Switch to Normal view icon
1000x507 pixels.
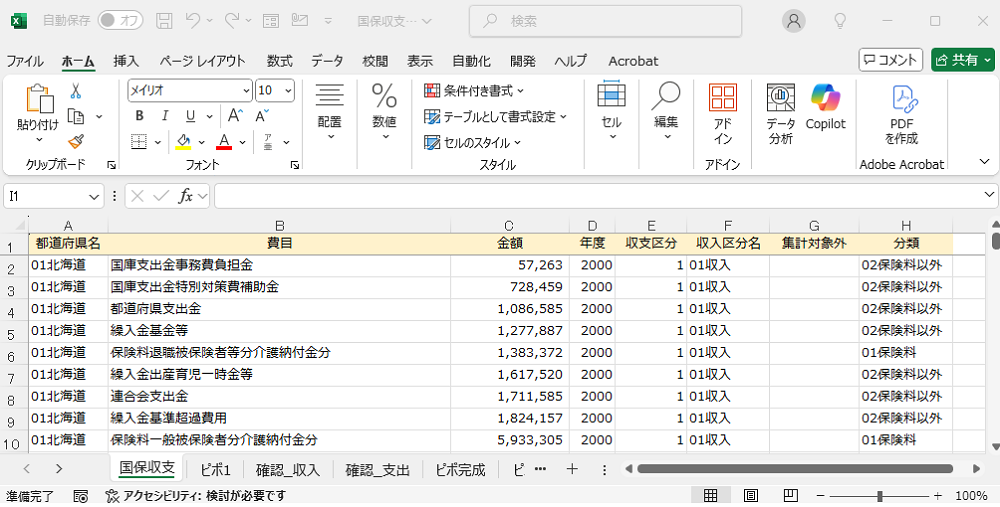tap(710, 496)
